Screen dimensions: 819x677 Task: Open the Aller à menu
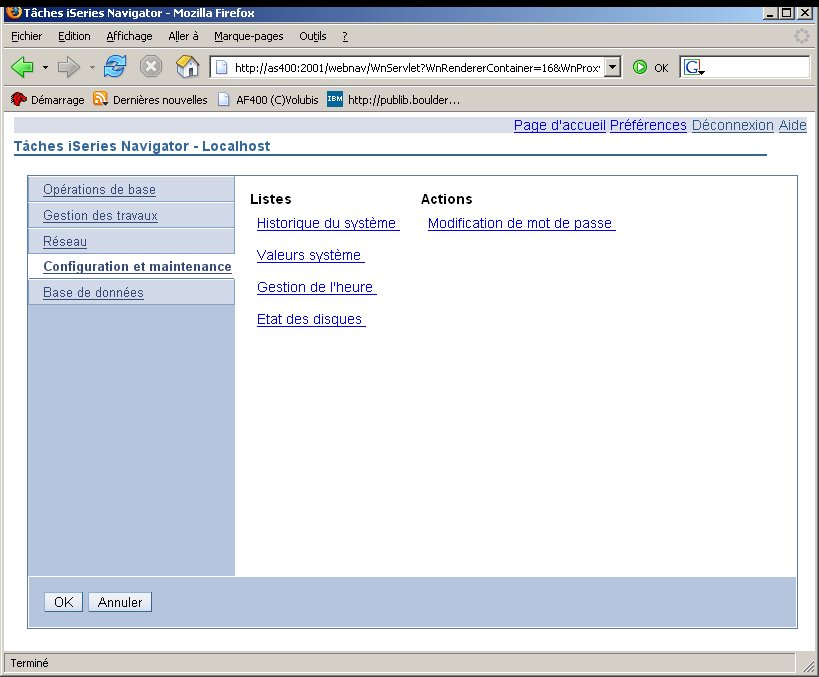pyautogui.click(x=183, y=36)
